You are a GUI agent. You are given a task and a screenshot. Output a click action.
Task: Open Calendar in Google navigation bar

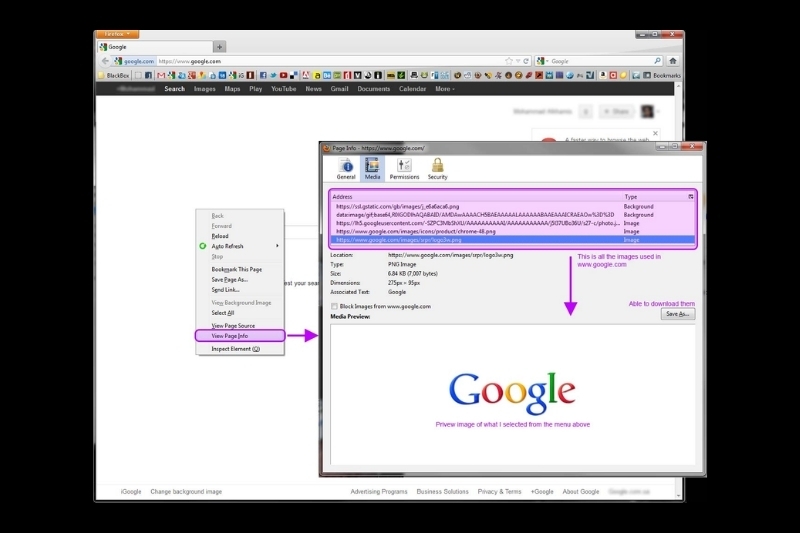pos(412,89)
